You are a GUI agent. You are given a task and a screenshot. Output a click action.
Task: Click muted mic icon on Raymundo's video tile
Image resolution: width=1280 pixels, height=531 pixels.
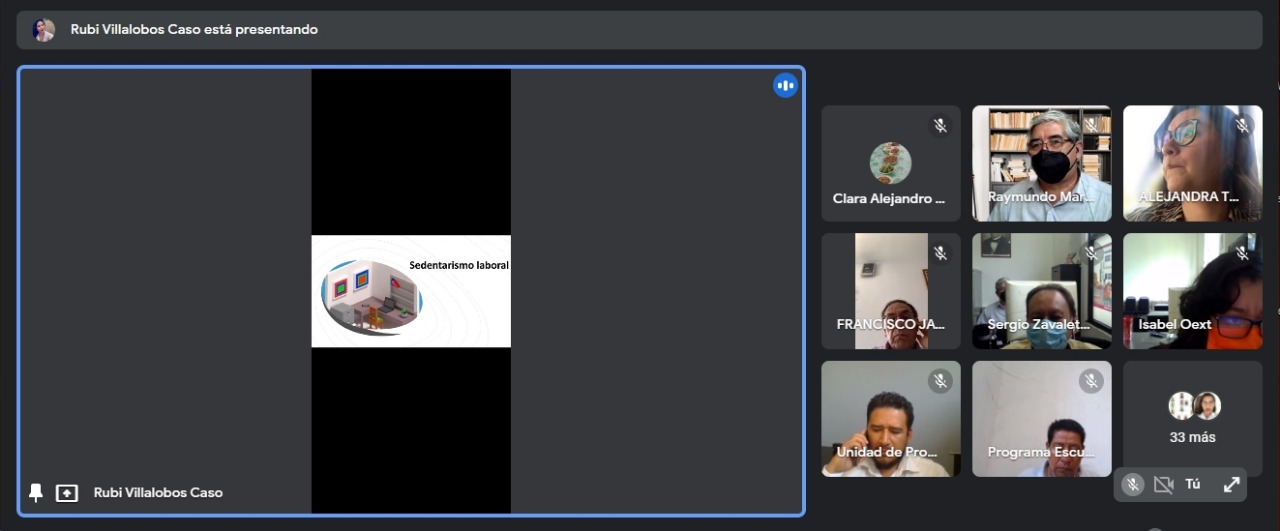1090,126
